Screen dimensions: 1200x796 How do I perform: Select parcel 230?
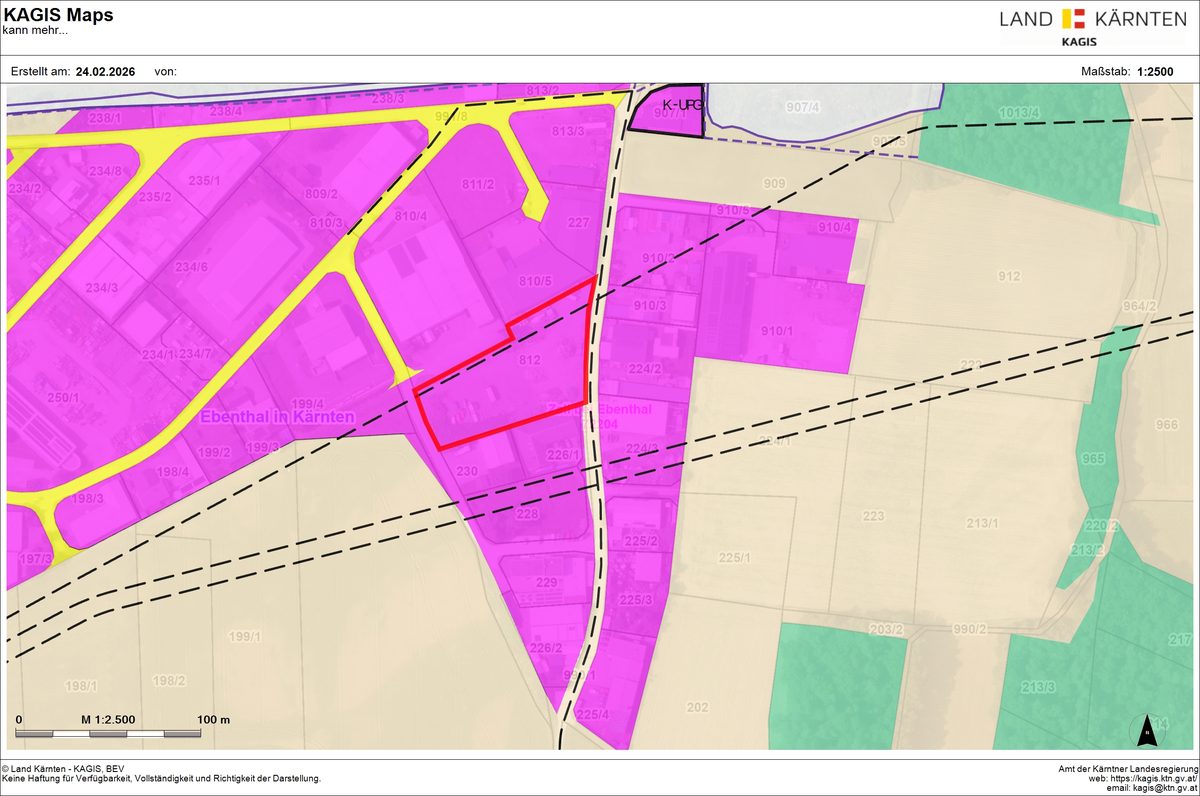[x=467, y=470]
